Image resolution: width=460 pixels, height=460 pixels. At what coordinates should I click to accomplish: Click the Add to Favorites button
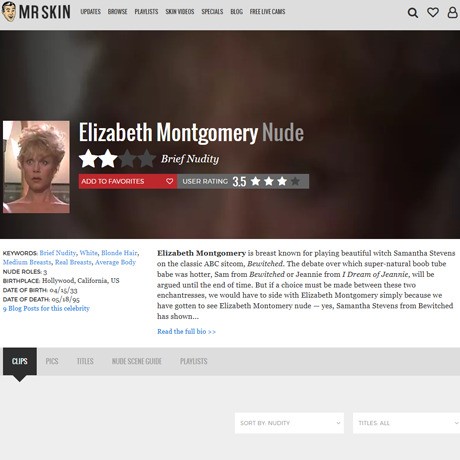tap(128, 181)
